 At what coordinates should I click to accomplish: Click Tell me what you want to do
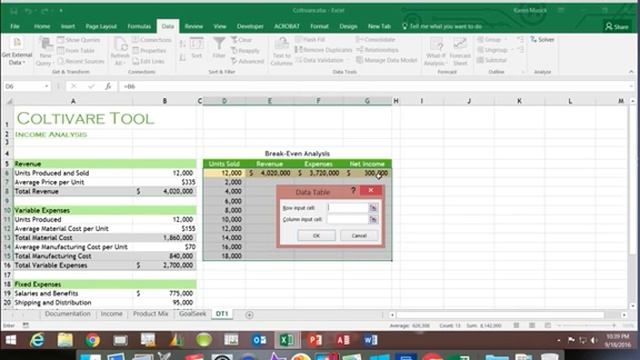442,26
